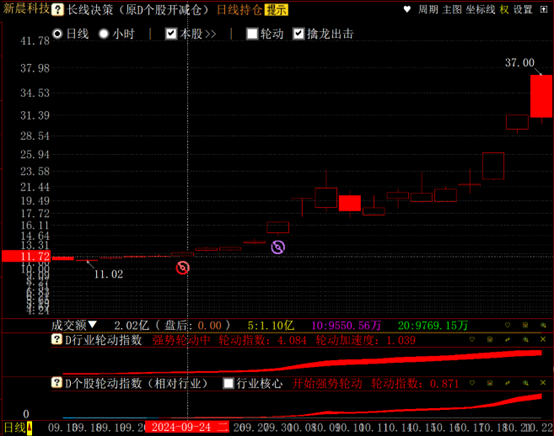Click zoom magnifier icon in 成交额 row
Viewport: 554px width, 436px height.
point(543,325)
